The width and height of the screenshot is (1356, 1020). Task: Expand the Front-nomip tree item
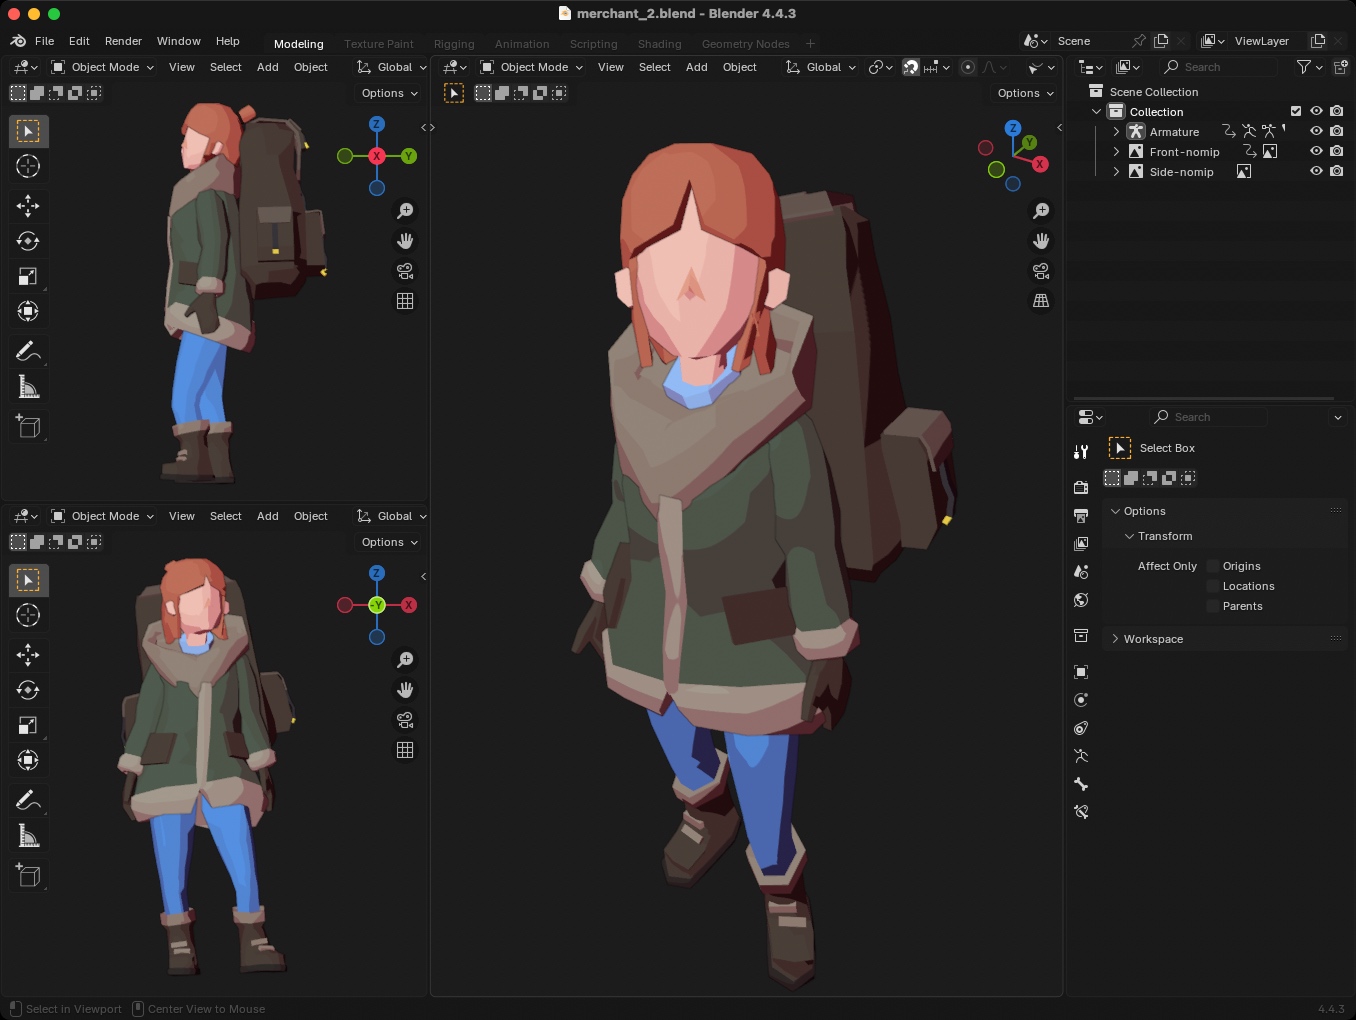[1116, 152]
